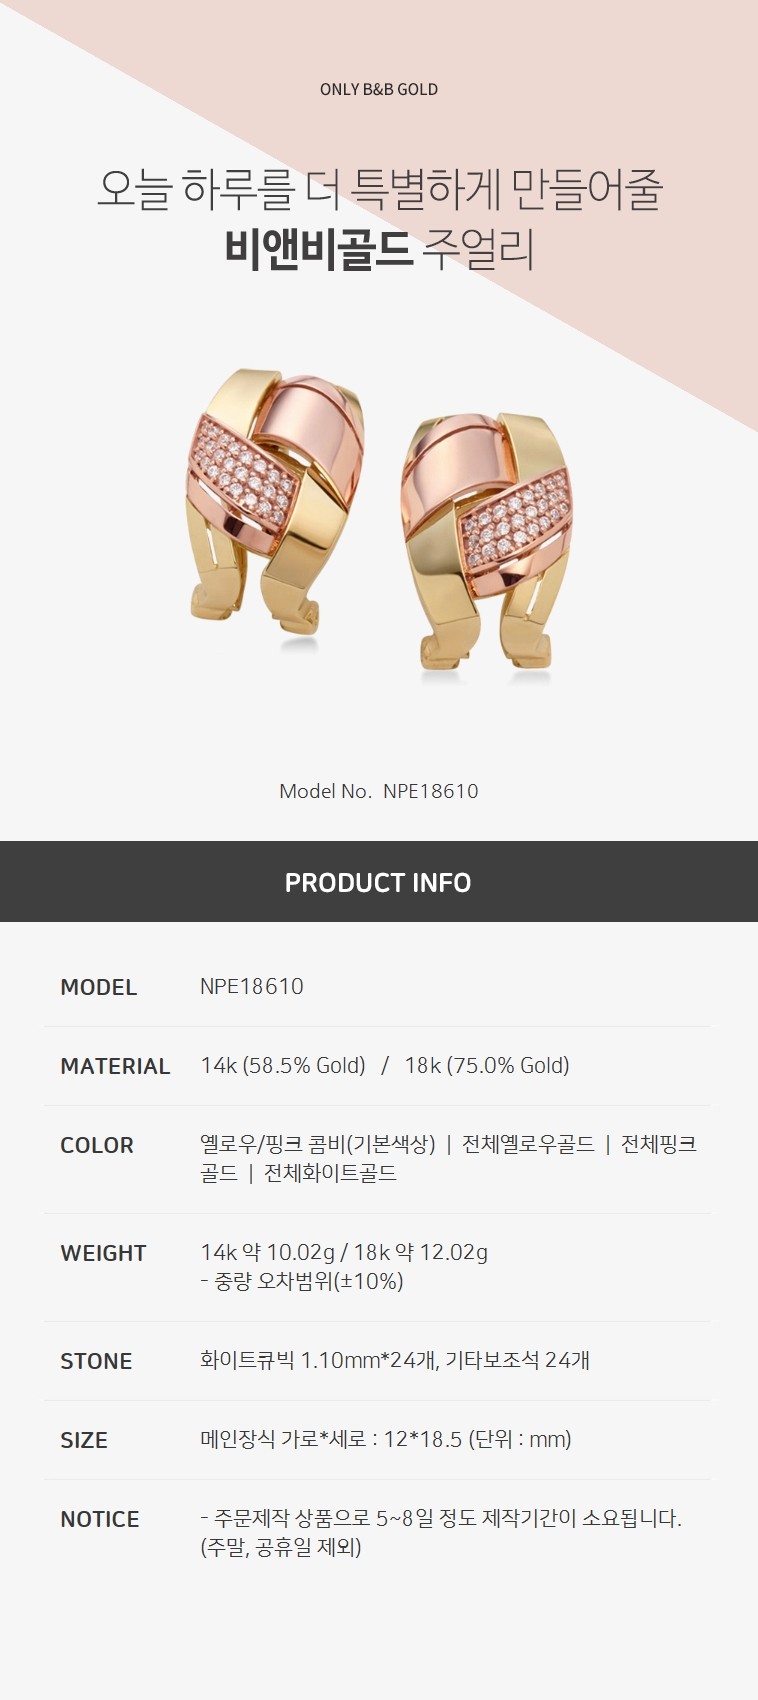Click the 중량 오차범위(±10%) note
This screenshot has width=758, height=1700.
point(302,1281)
